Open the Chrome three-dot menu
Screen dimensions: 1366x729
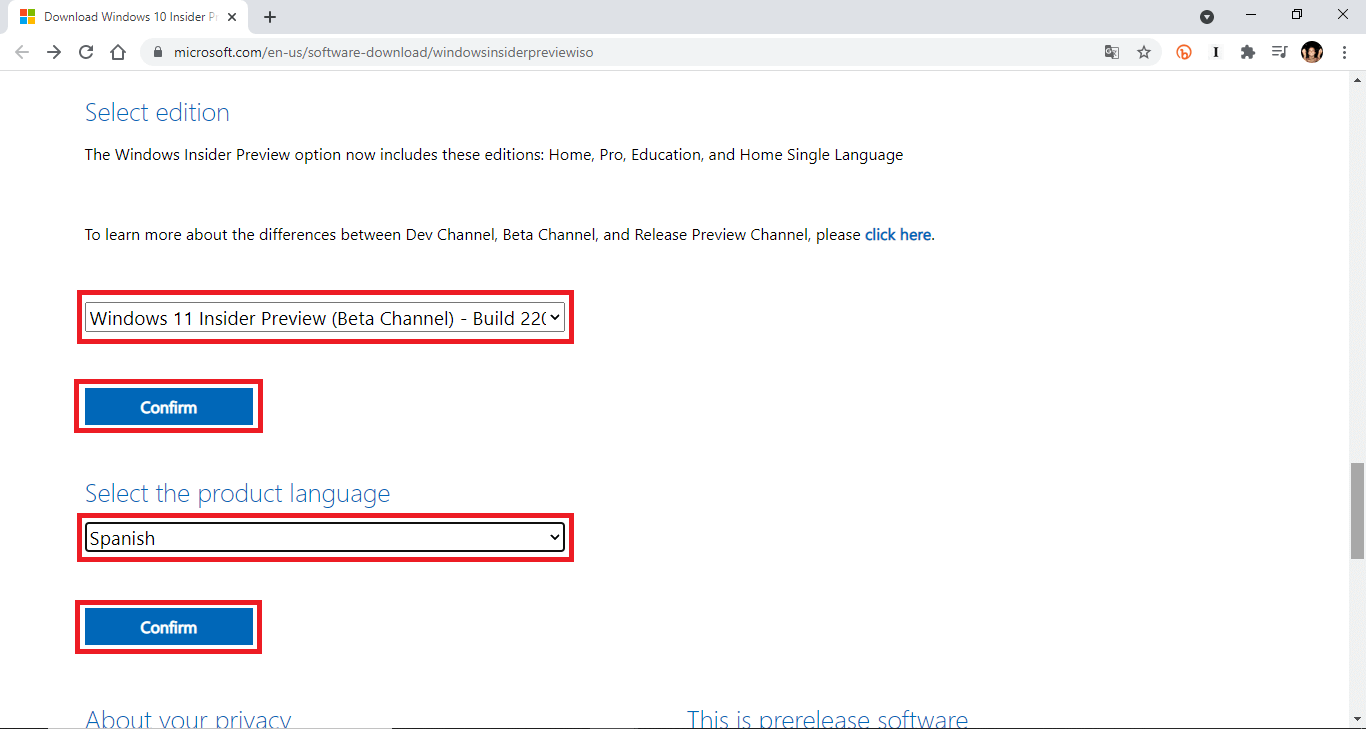pyautogui.click(x=1344, y=52)
